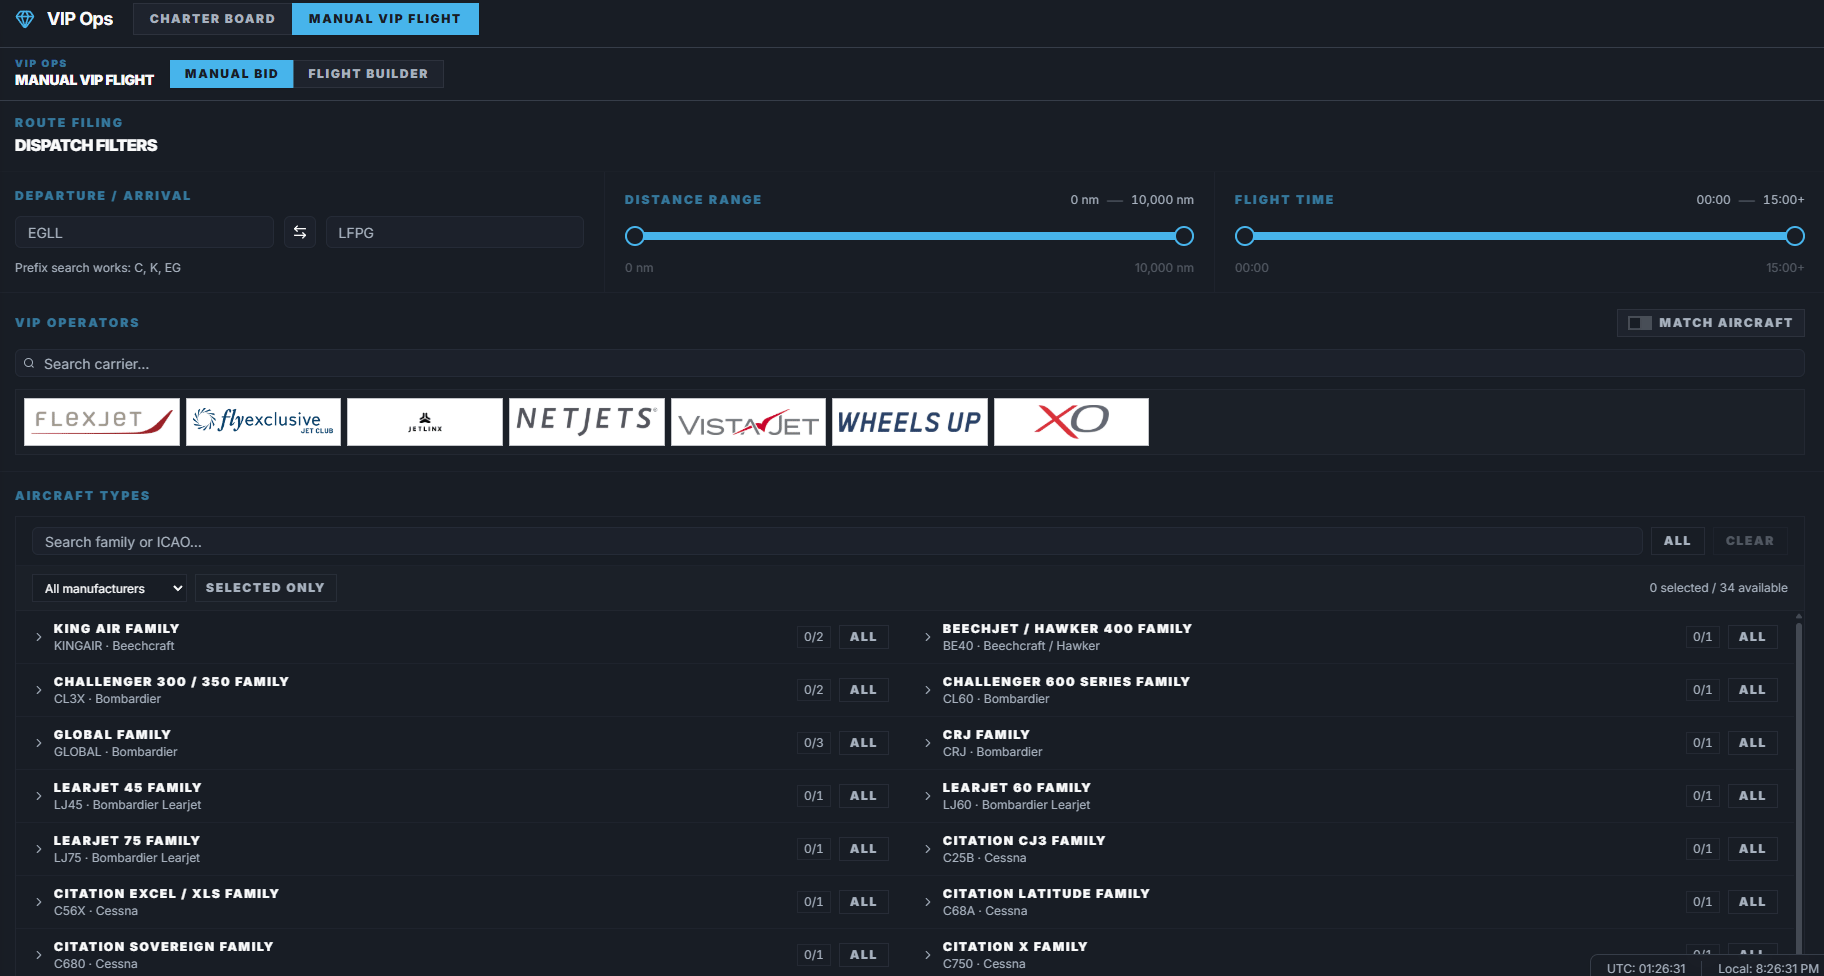This screenshot has width=1824, height=976.
Task: Select ALL for Beechjet / Hawker 400 Family
Action: click(1752, 637)
